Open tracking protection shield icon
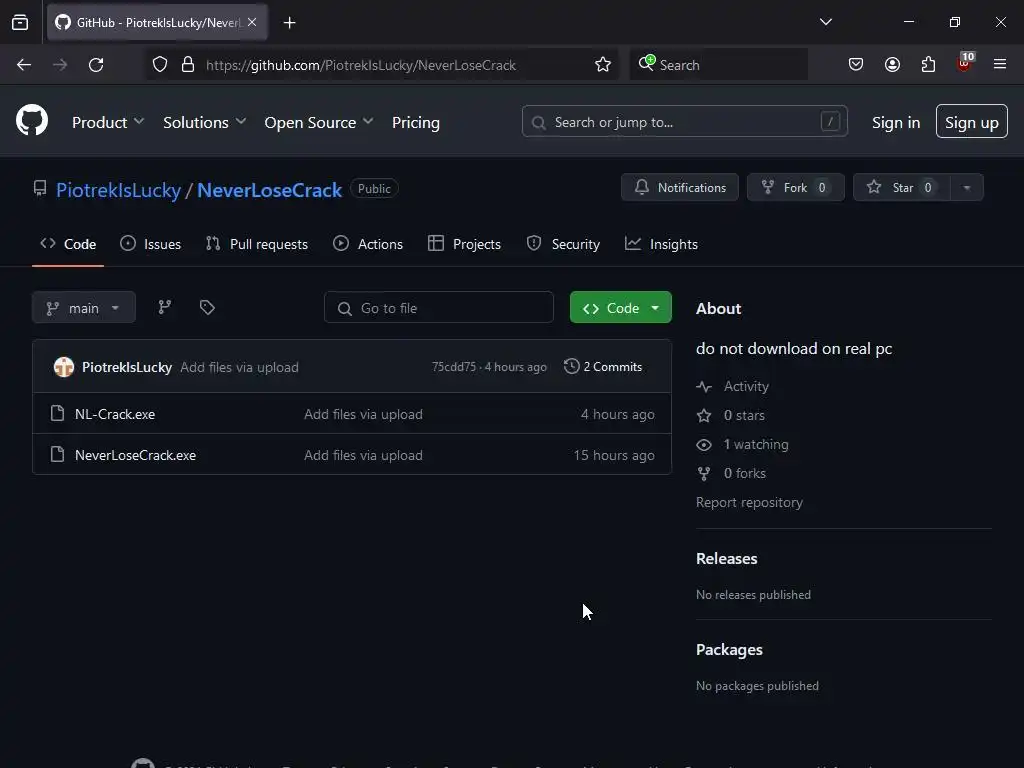The width and height of the screenshot is (1024, 768). [x=160, y=65]
